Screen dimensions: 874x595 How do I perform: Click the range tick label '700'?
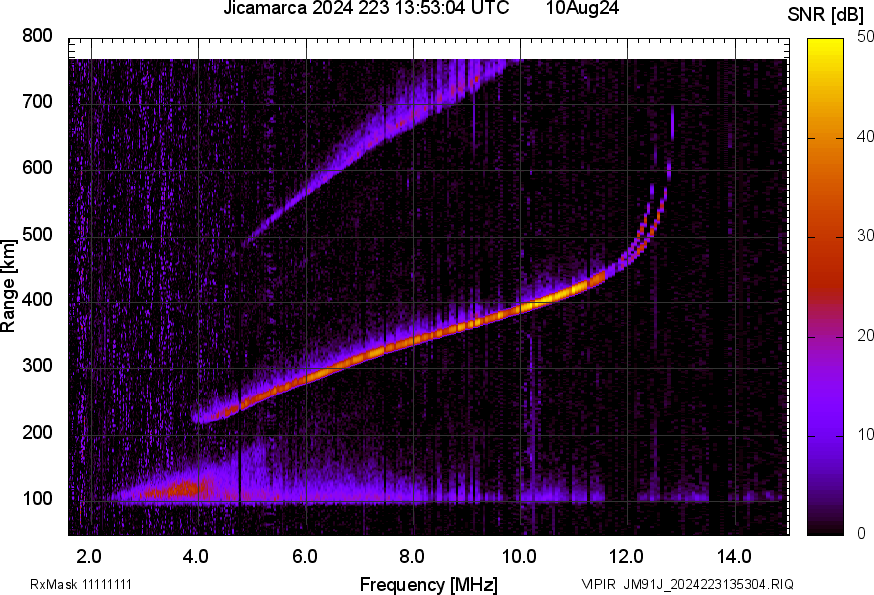(37, 101)
